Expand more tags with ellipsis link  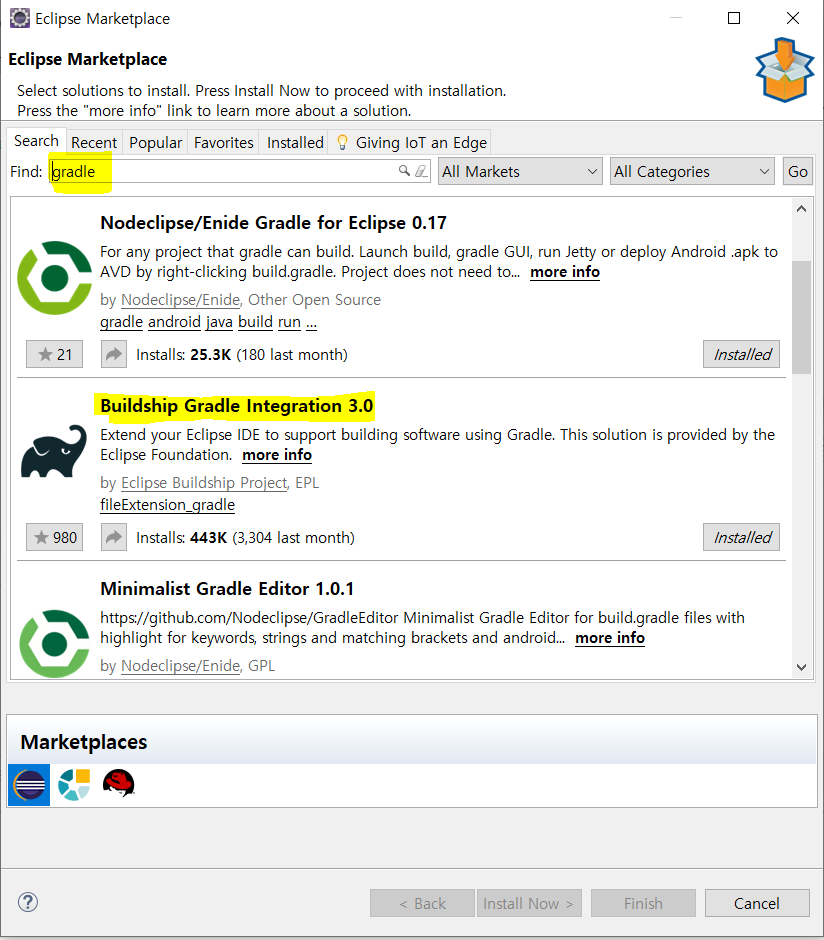(312, 323)
